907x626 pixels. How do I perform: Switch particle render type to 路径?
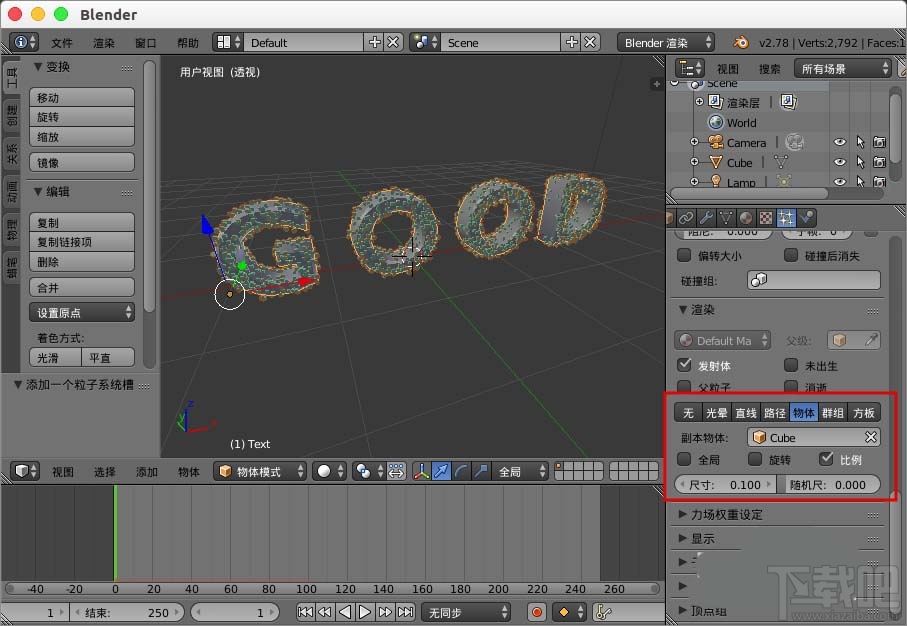coord(774,411)
